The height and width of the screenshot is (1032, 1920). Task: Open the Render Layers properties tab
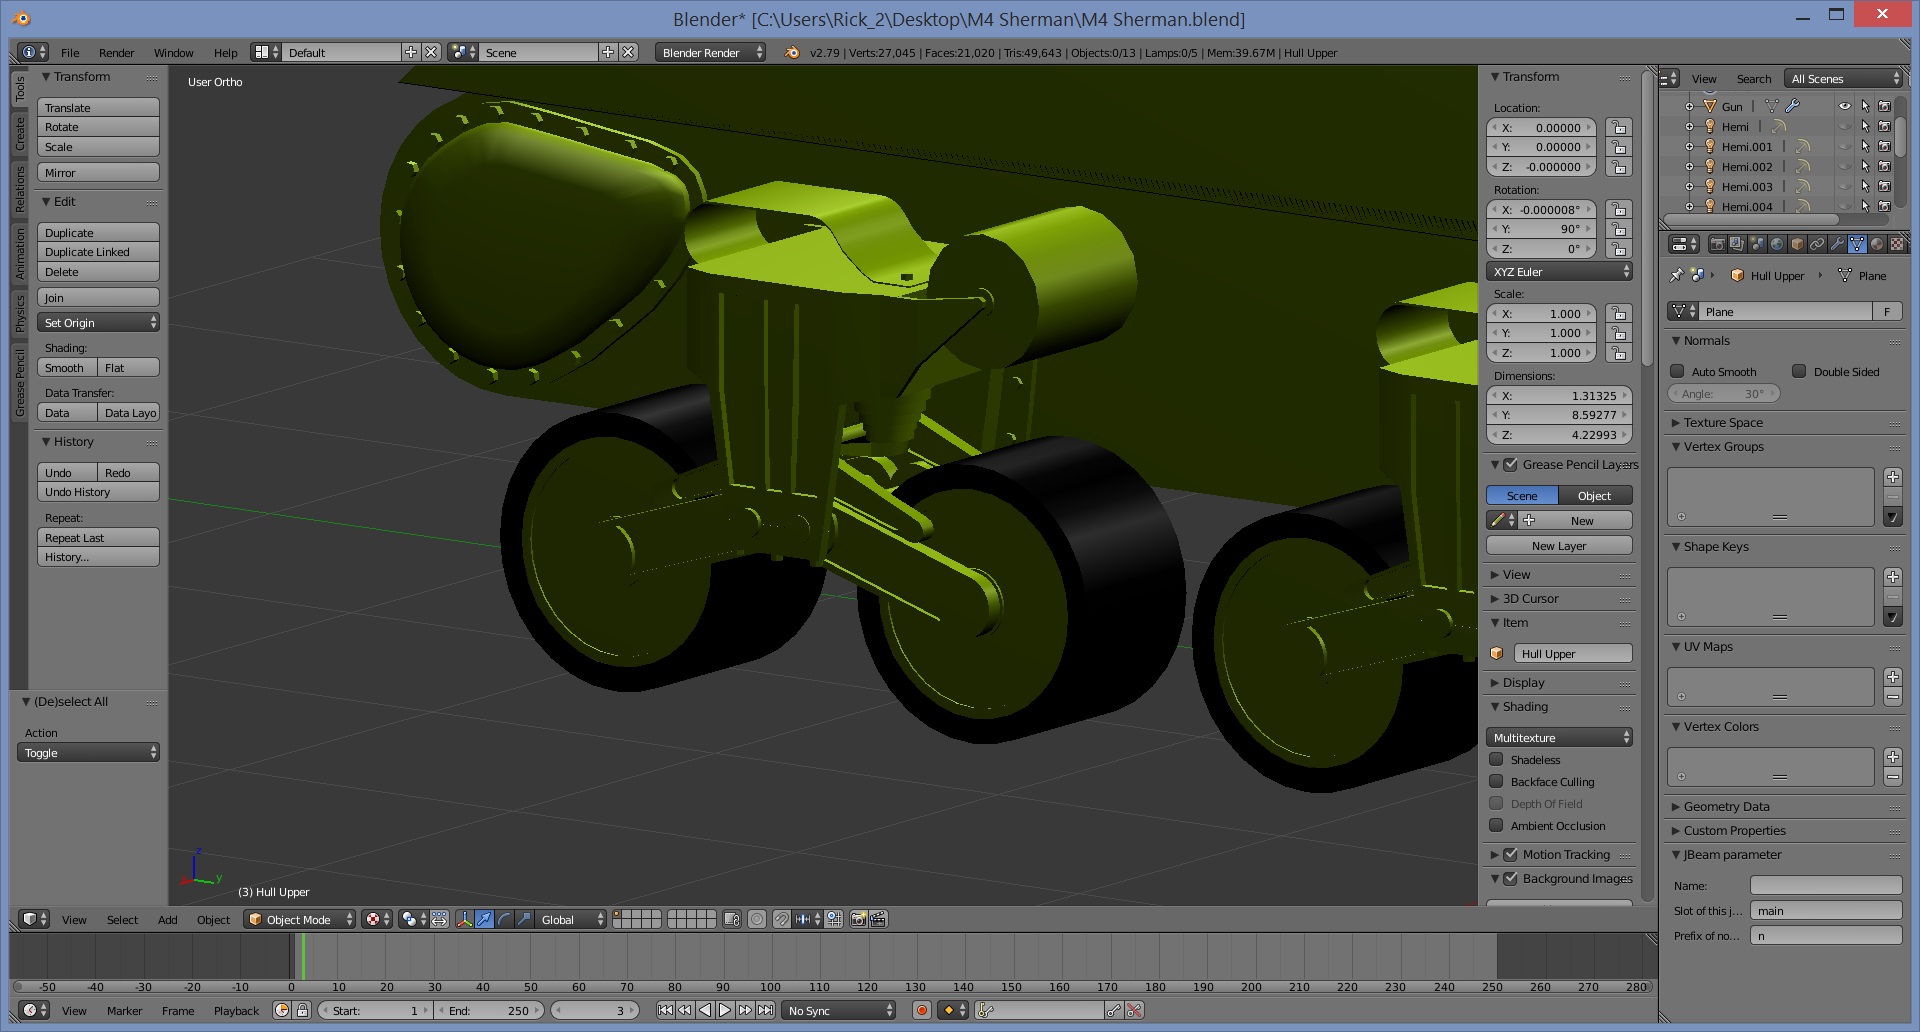click(x=1737, y=244)
